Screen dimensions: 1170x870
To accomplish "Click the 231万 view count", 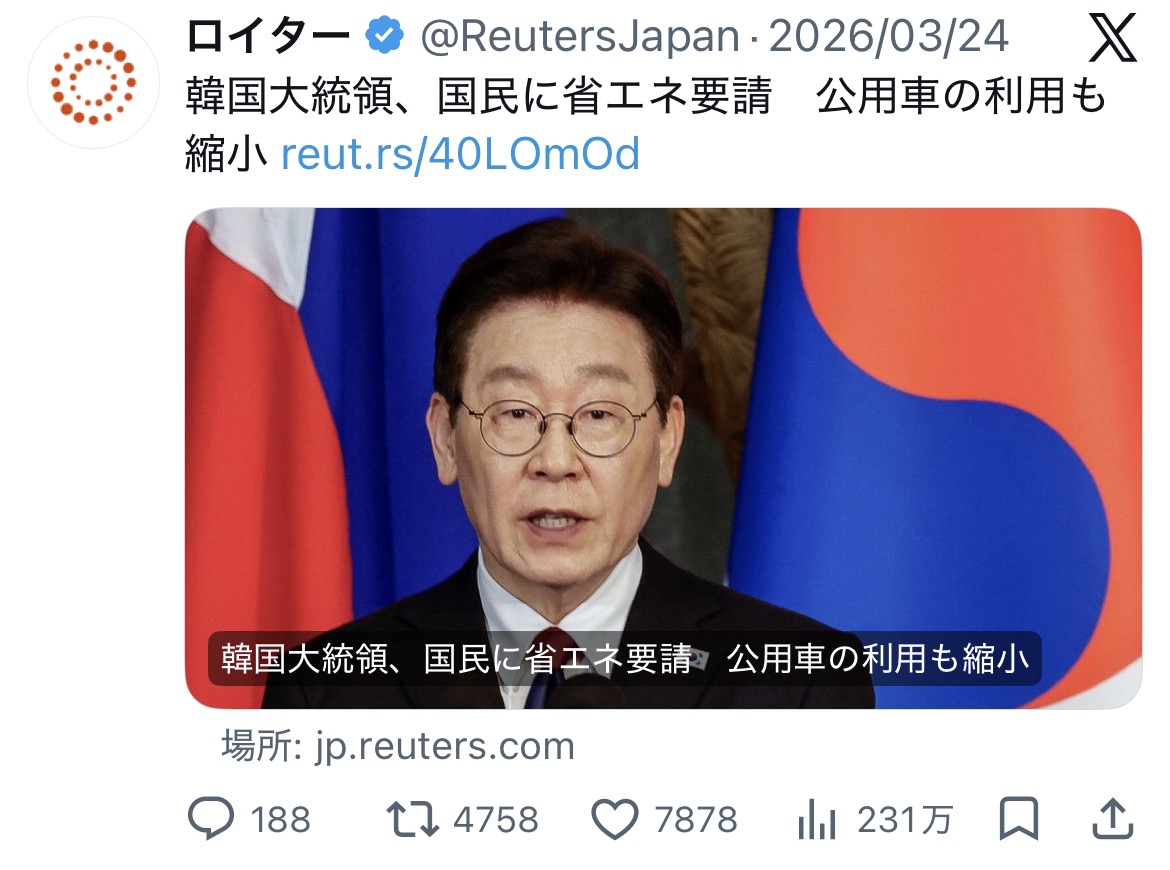I will (904, 819).
